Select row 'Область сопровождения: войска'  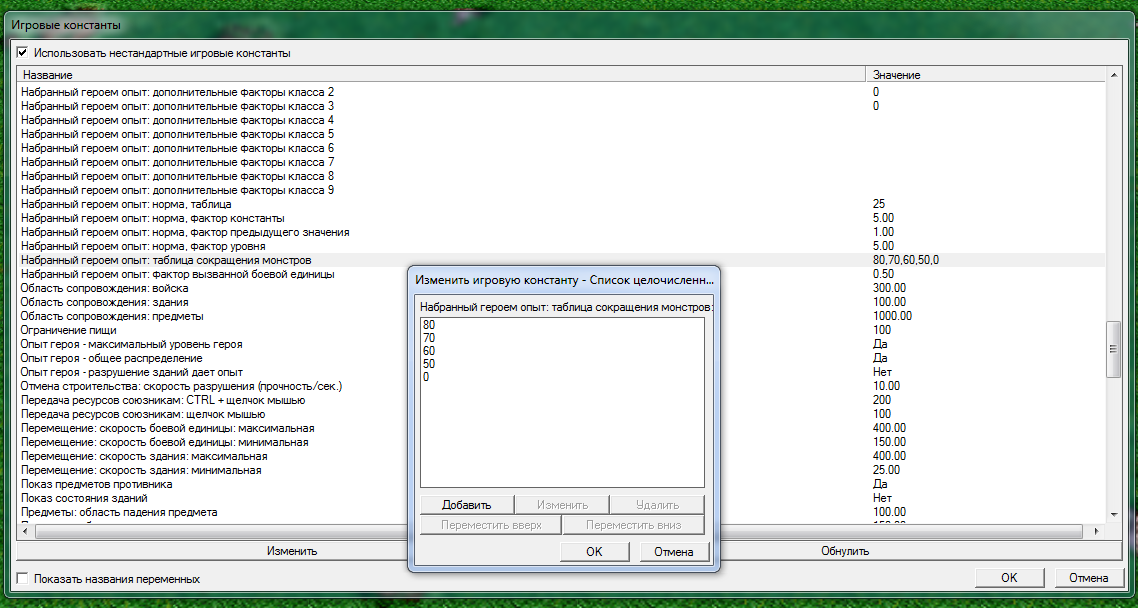(213, 288)
